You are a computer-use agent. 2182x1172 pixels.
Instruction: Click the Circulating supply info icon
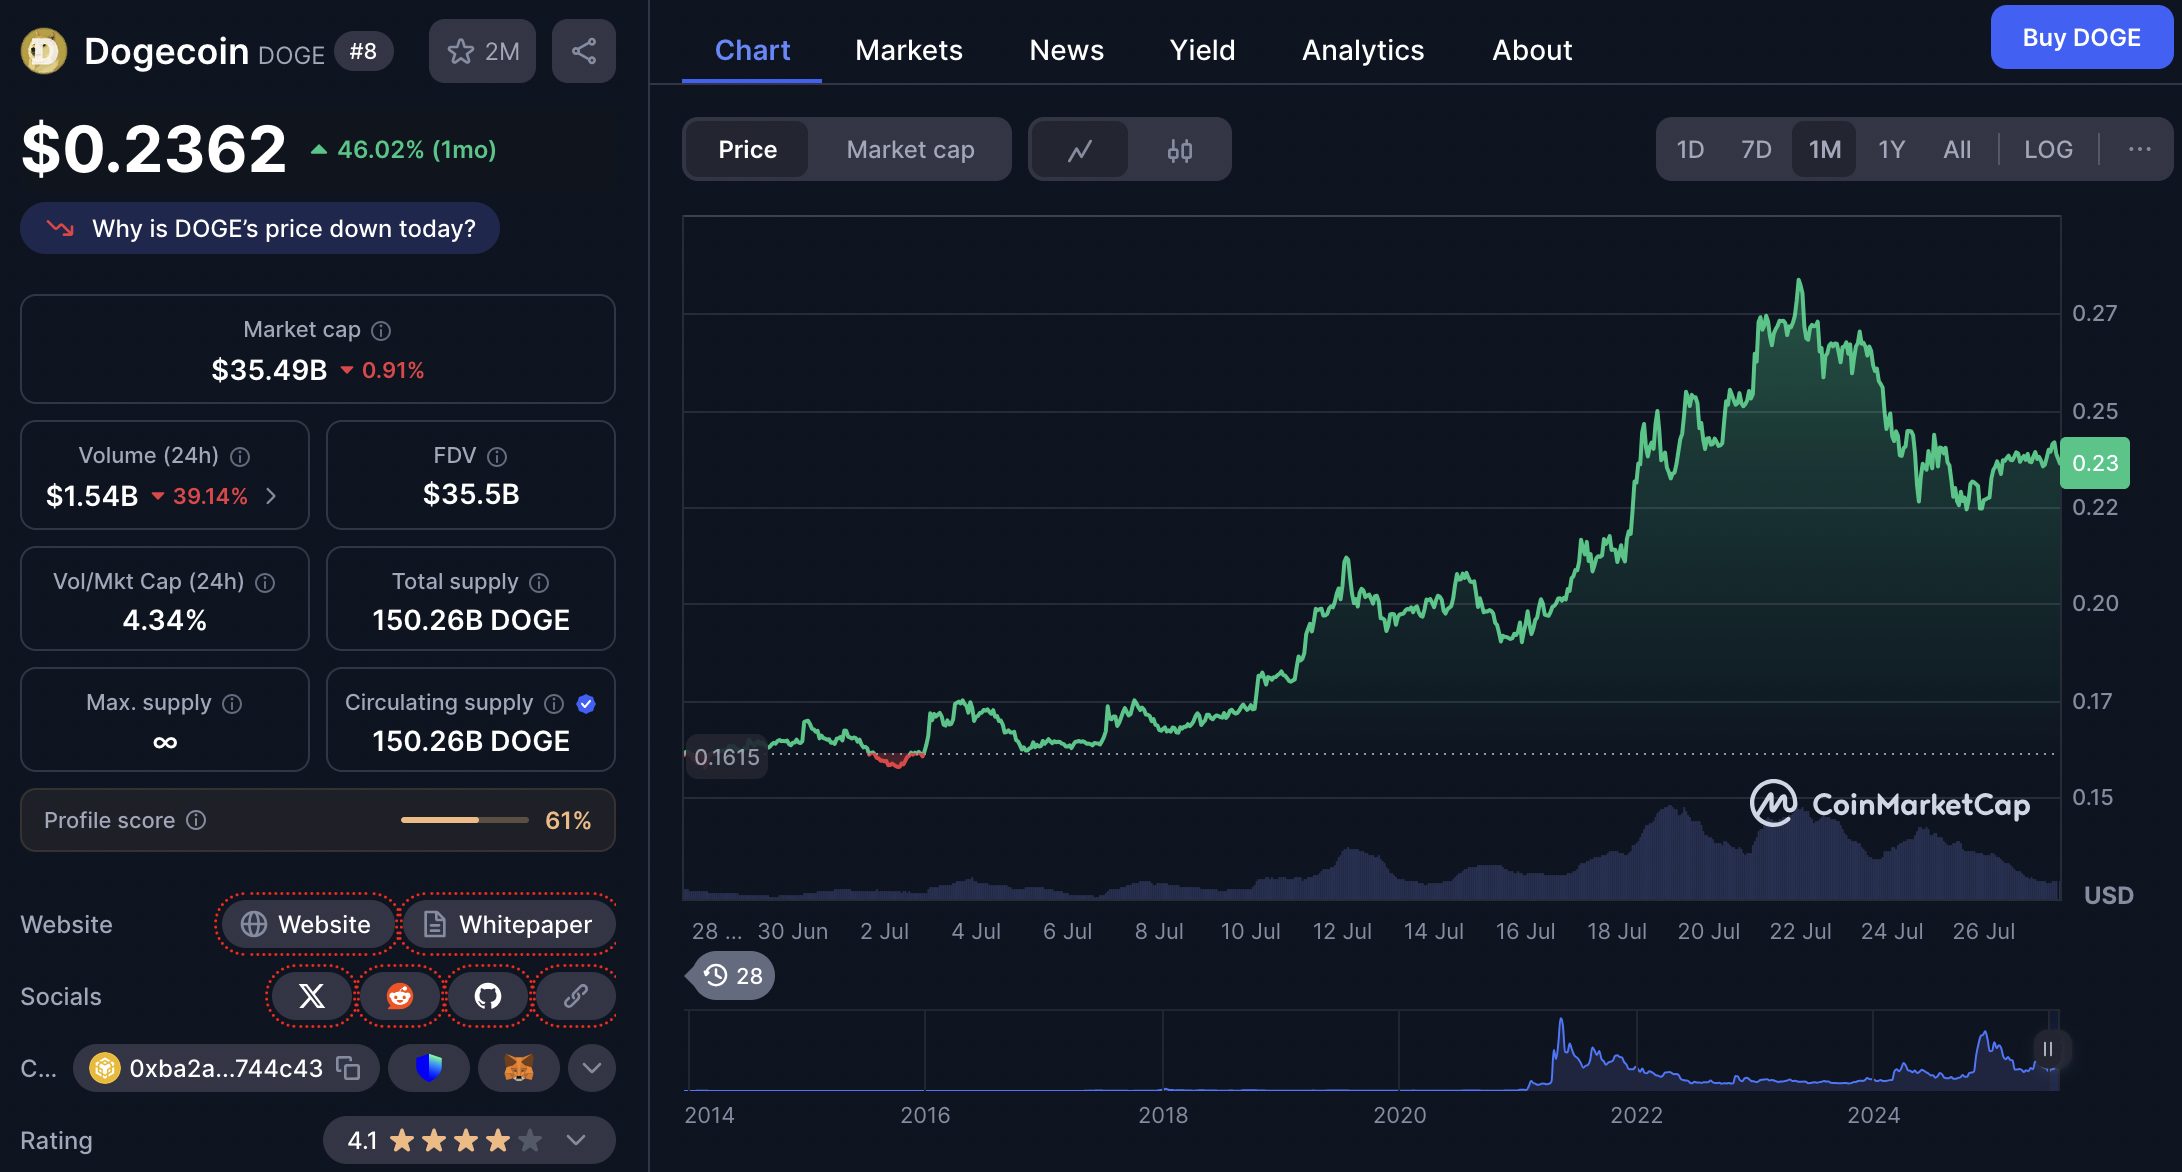pyautogui.click(x=554, y=703)
